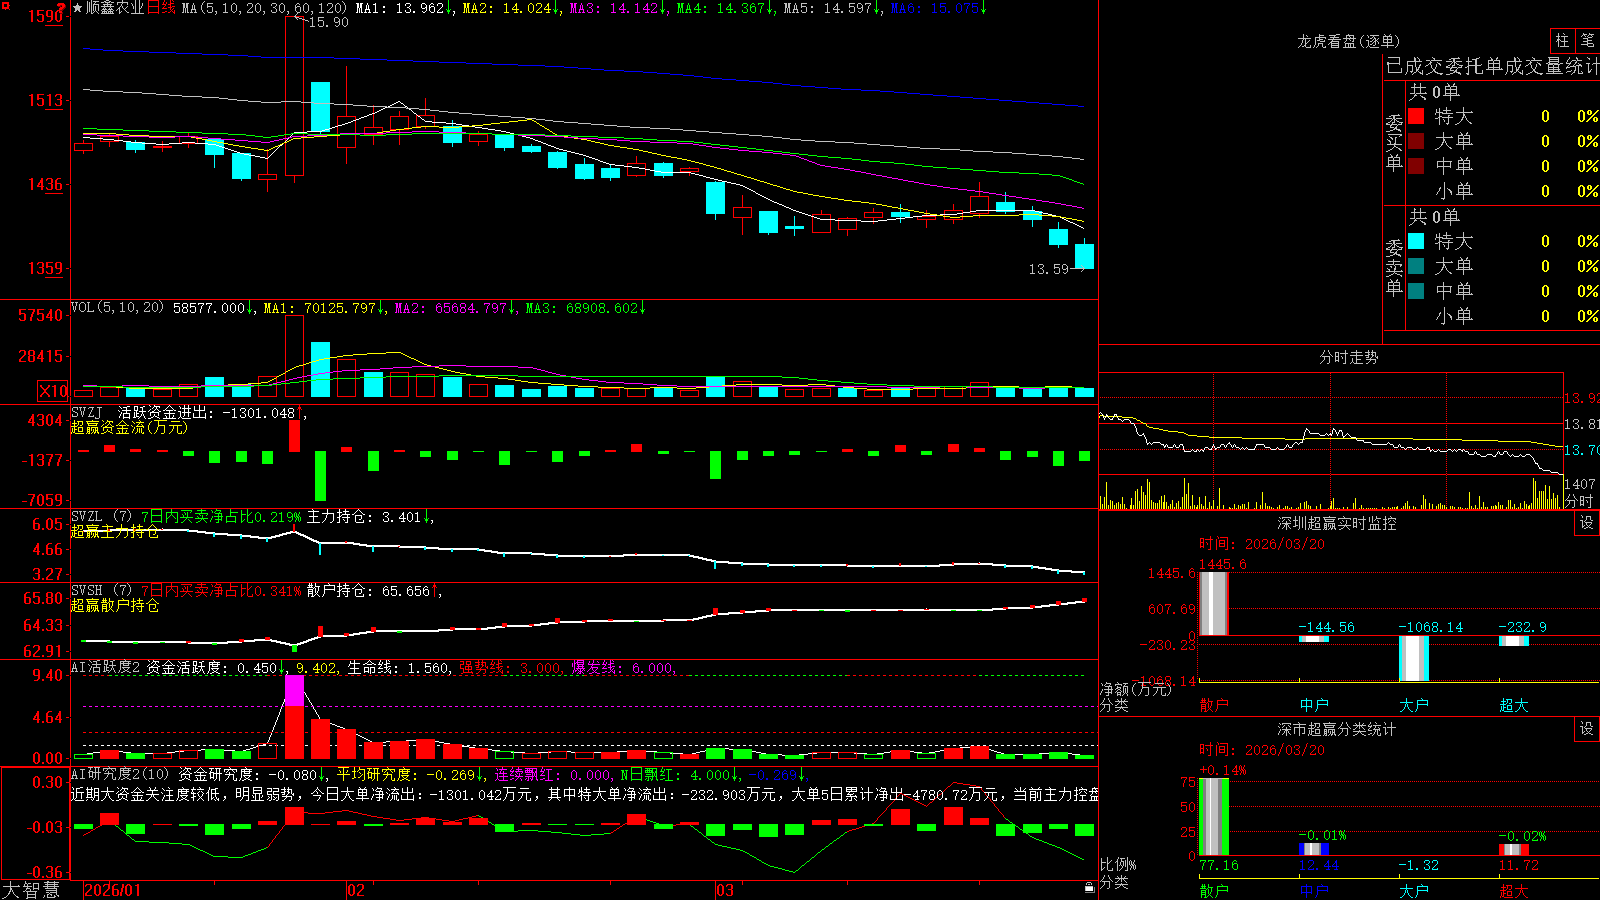Toggle the 分时 label beside mini chart

1579,501
